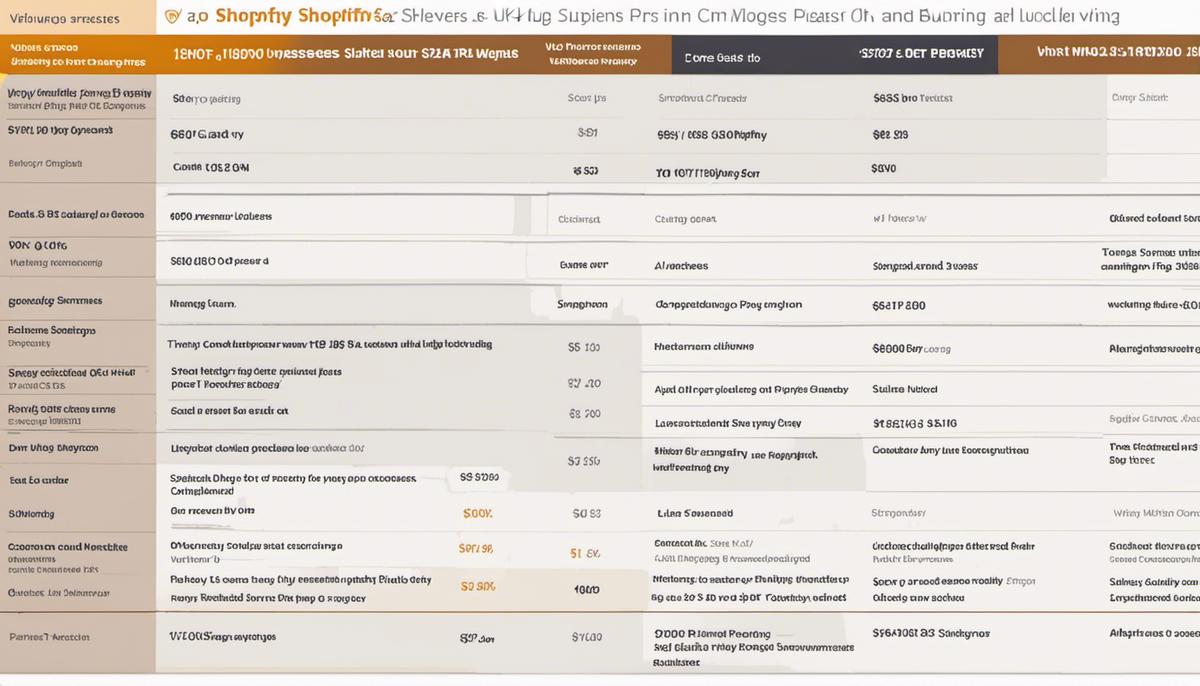This screenshot has height=686, width=1200.
Task: Click the orange 'V!o' column header
Action: (x=594, y=54)
